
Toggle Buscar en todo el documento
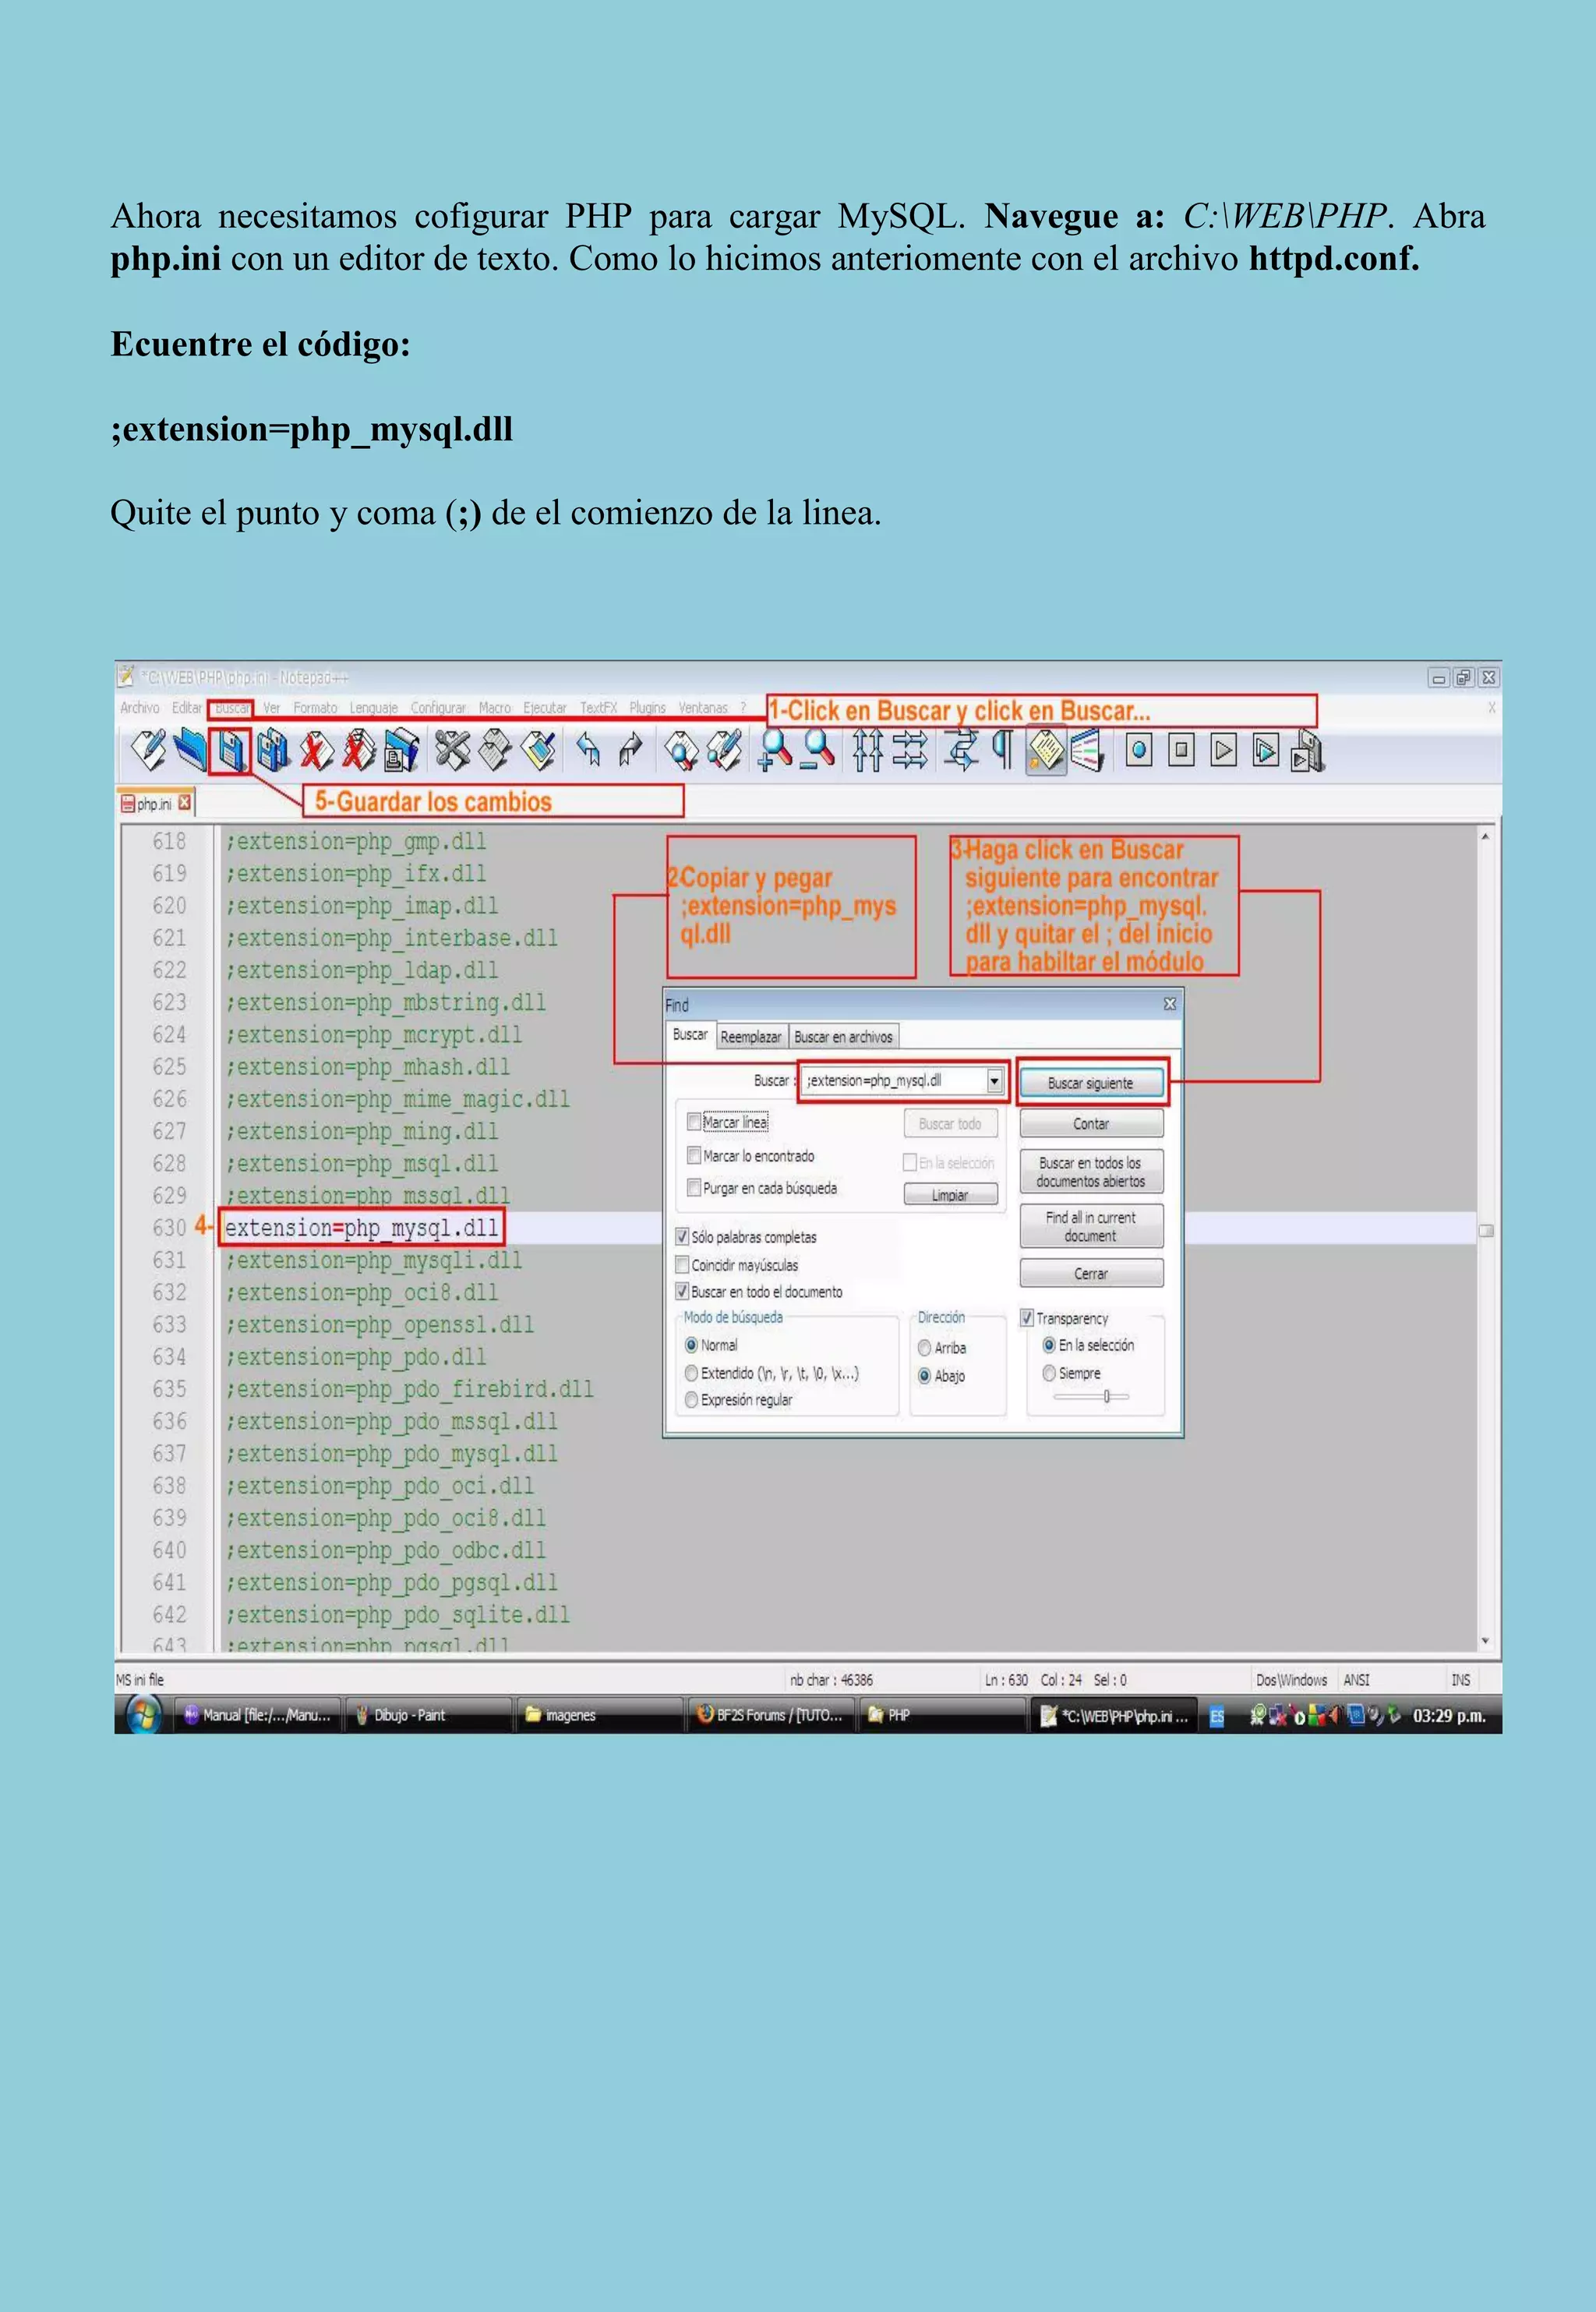[x=682, y=1291]
